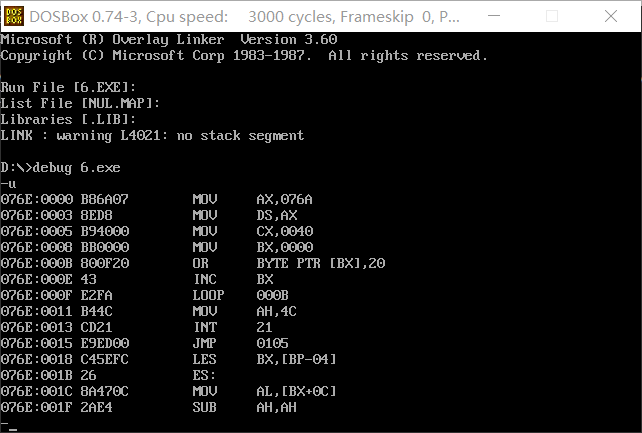Click the debug prompt cursor at bottom
This screenshot has width=642, height=433.
pyautogui.click(x=9, y=426)
